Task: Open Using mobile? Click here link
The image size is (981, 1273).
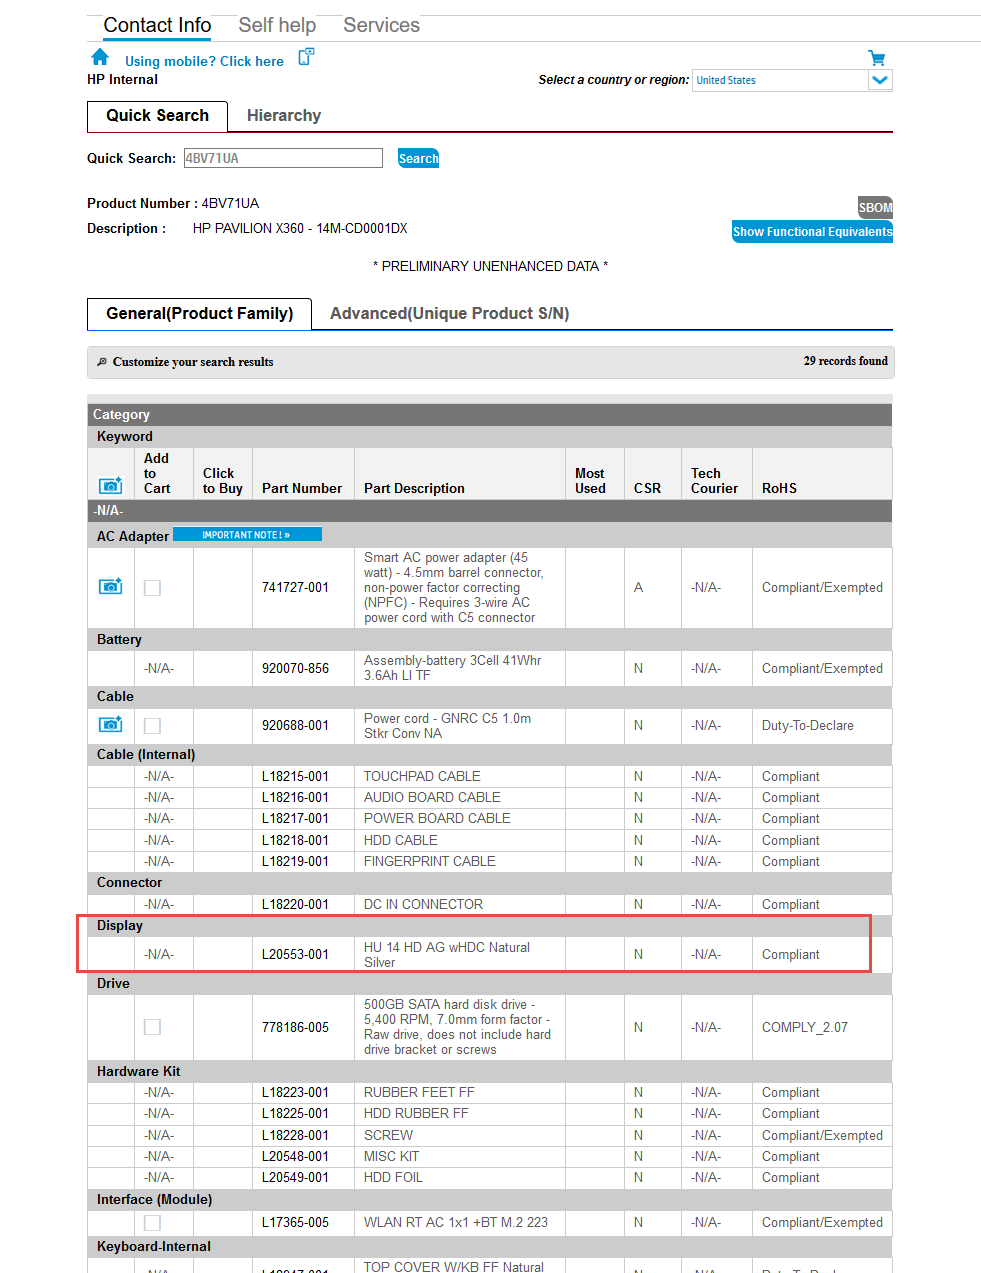Action: (x=204, y=61)
